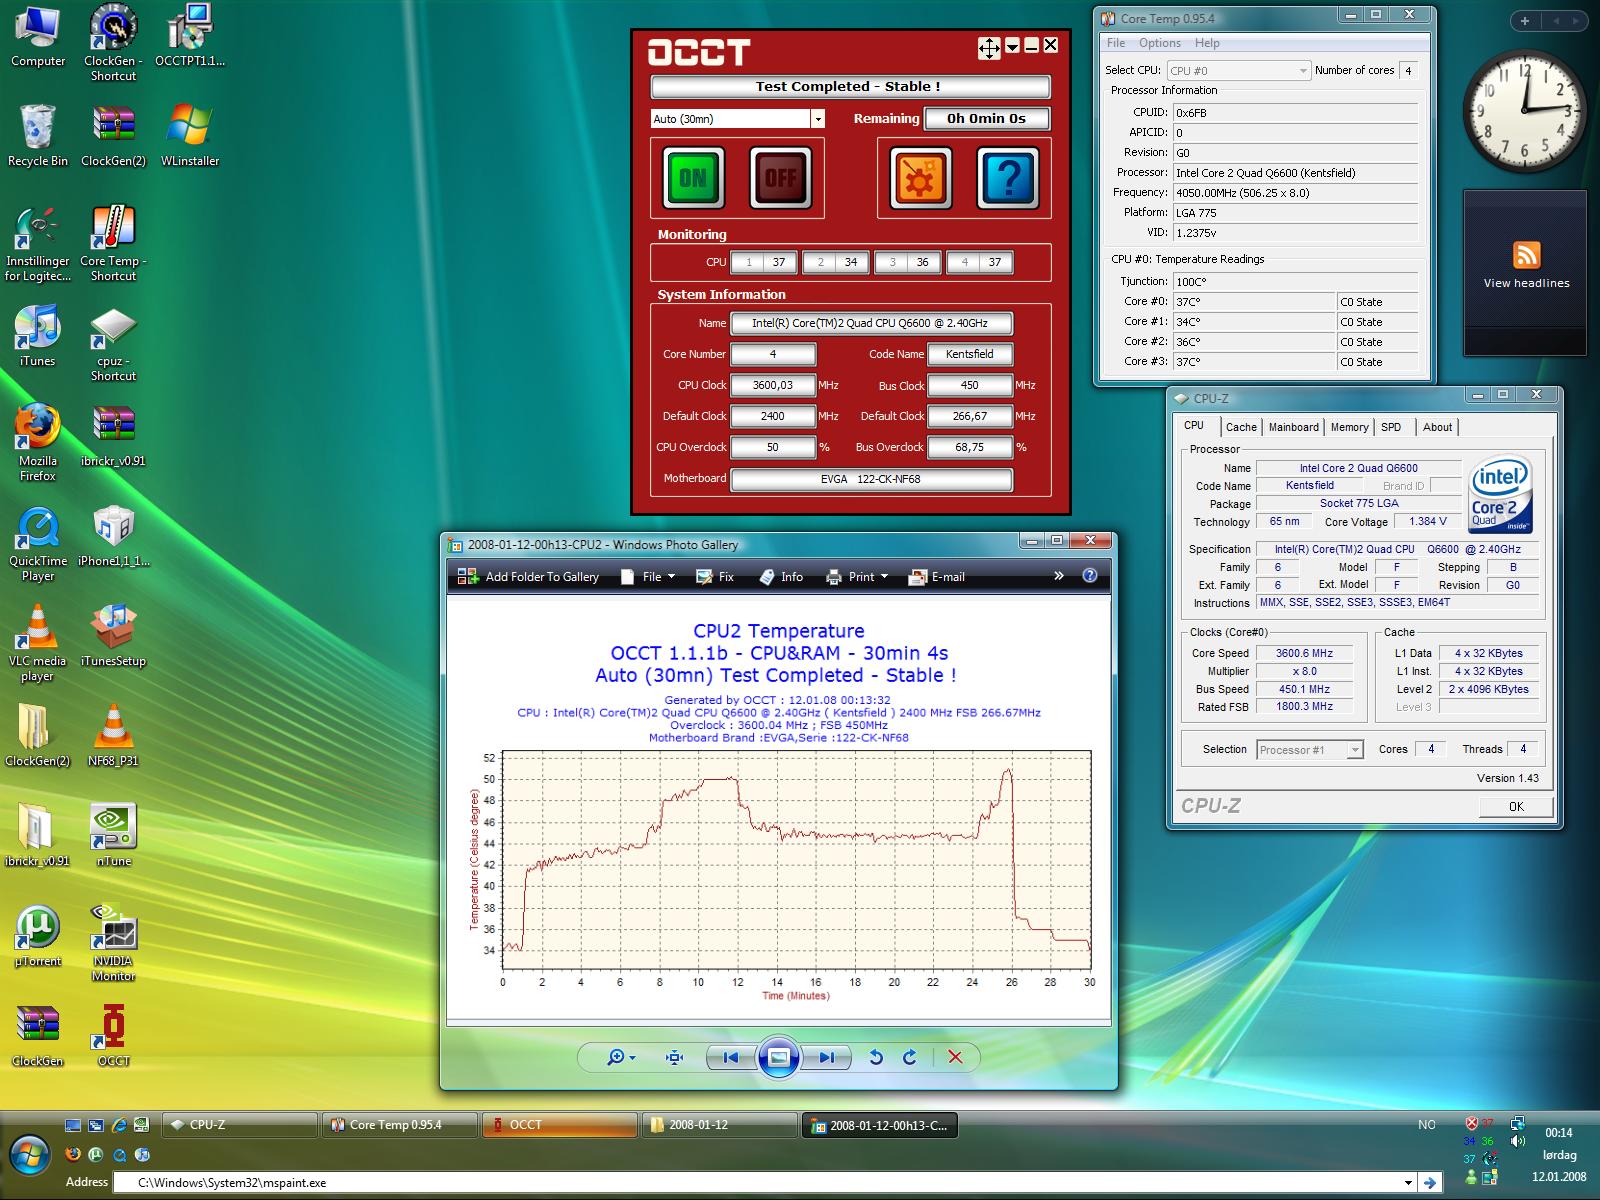This screenshot has height=1200, width=1600.
Task: Go to previous photo in Photo Gallery
Action: click(731, 1057)
